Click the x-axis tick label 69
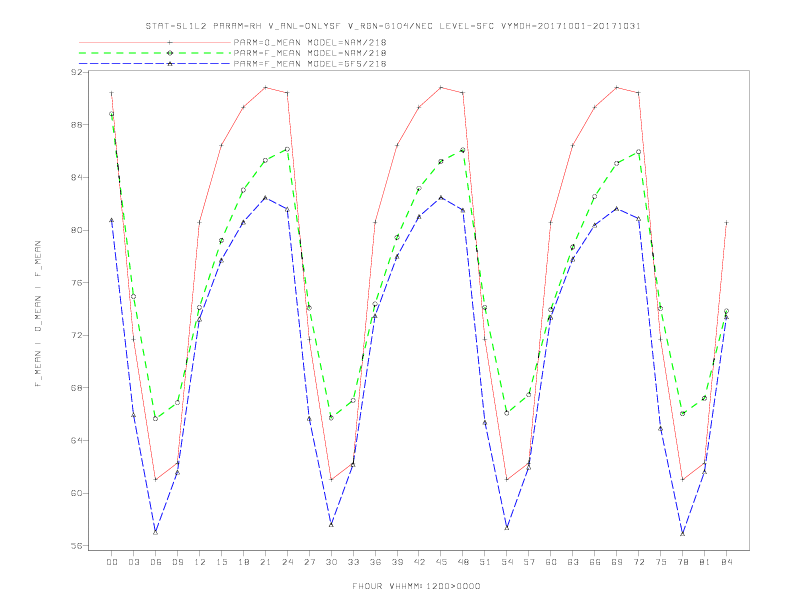The height and width of the screenshot is (612, 792). coord(617,562)
